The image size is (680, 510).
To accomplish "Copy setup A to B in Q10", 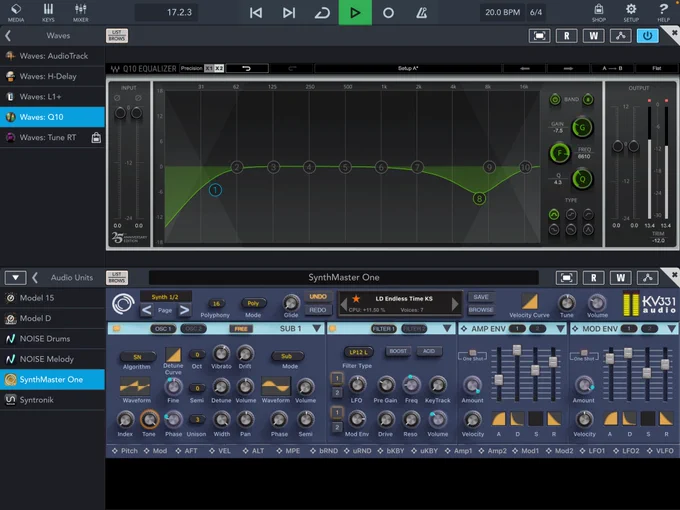I will tap(612, 68).
